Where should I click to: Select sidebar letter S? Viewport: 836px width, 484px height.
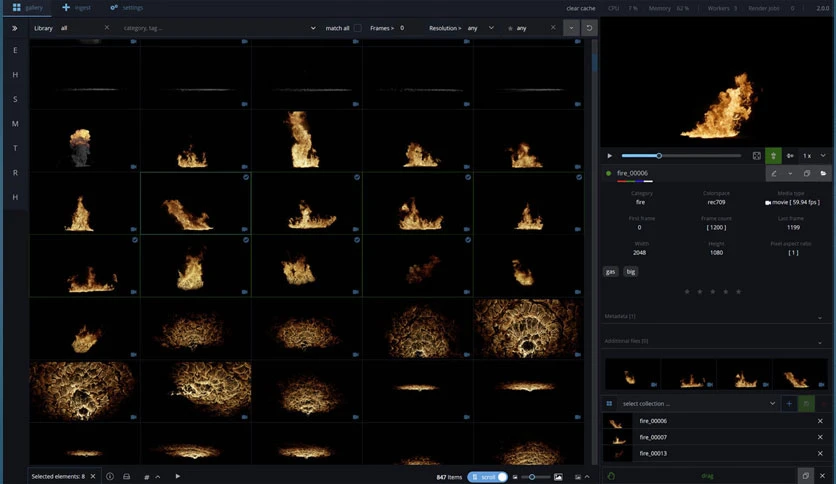[x=15, y=99]
